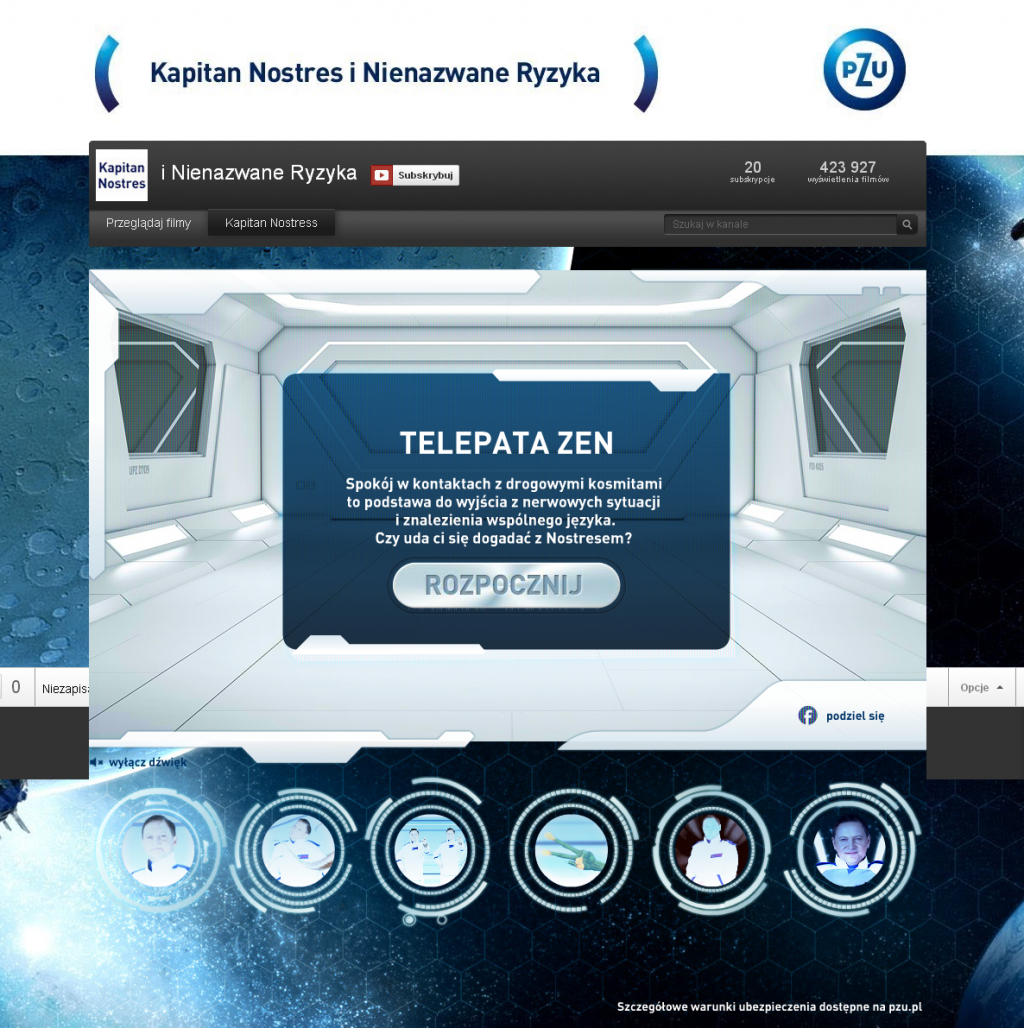Screen dimensions: 1024x1028
Task: Select the first circular captain portrait thumbnail
Action: (160, 851)
